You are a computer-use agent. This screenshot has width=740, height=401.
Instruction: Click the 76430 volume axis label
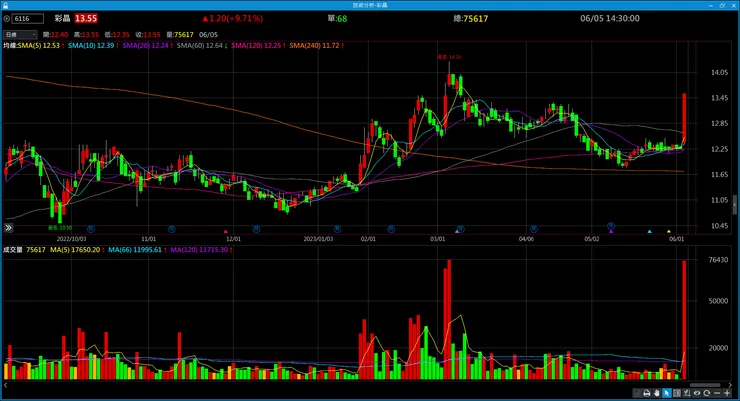pyautogui.click(x=718, y=259)
